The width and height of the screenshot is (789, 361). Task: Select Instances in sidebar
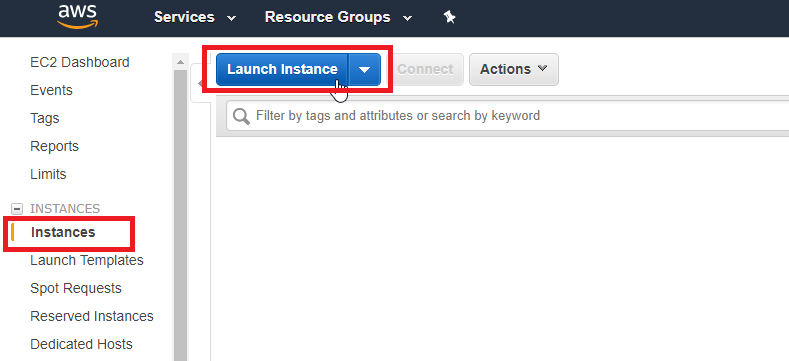click(63, 232)
